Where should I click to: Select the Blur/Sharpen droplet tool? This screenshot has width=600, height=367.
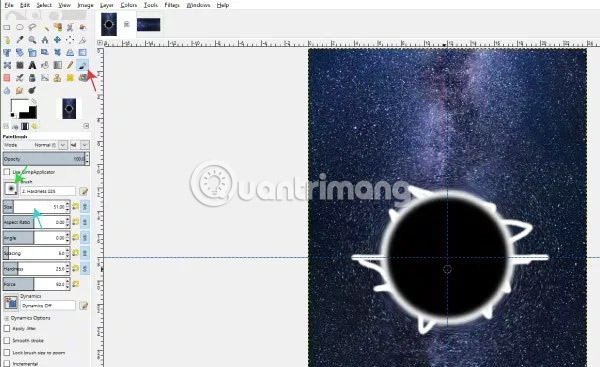coord(7,90)
